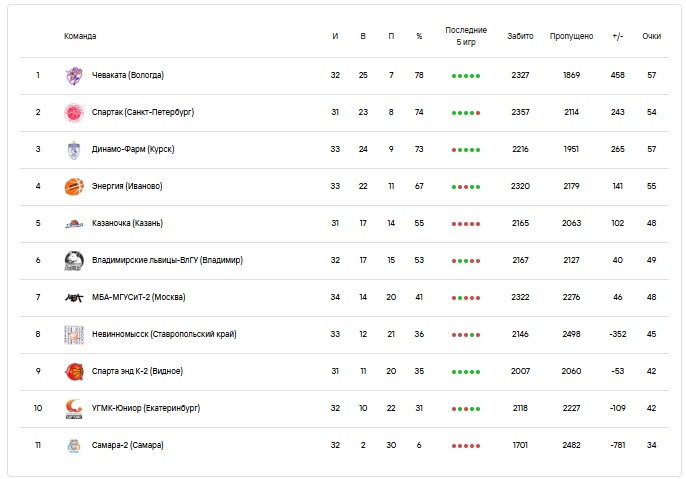The height and width of the screenshot is (479, 686).
Task: Open the Владимирские львицы-ВлГУ (Владимир) link
Action: click(x=167, y=260)
